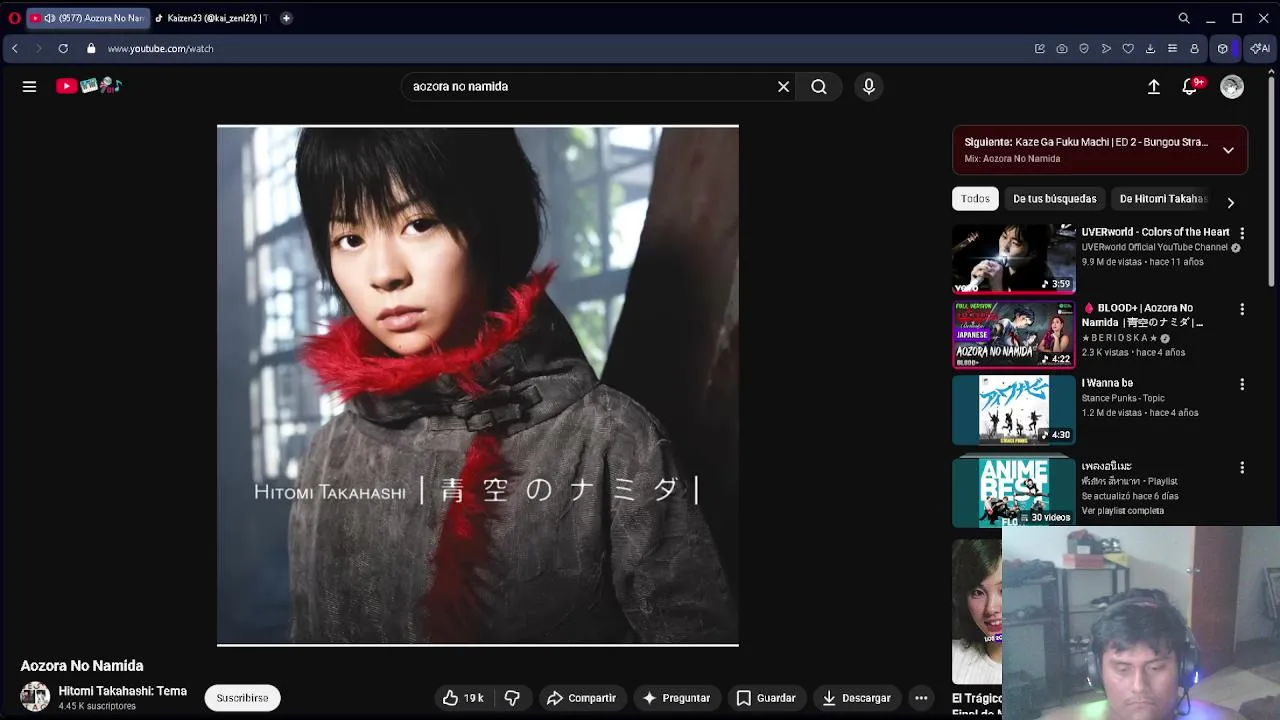Open Opera easy setup sliders icon
The width and height of the screenshot is (1280, 720).
[x=1172, y=48]
